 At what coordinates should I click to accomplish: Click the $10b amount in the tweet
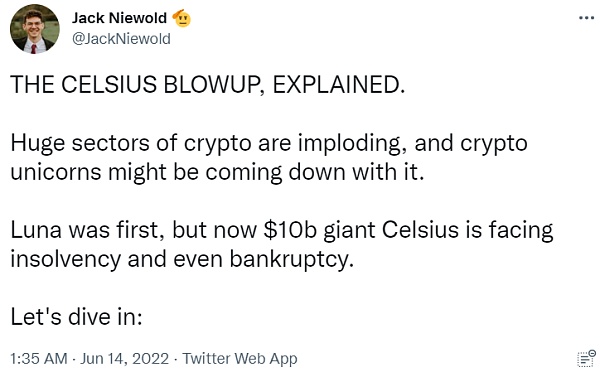(290, 230)
